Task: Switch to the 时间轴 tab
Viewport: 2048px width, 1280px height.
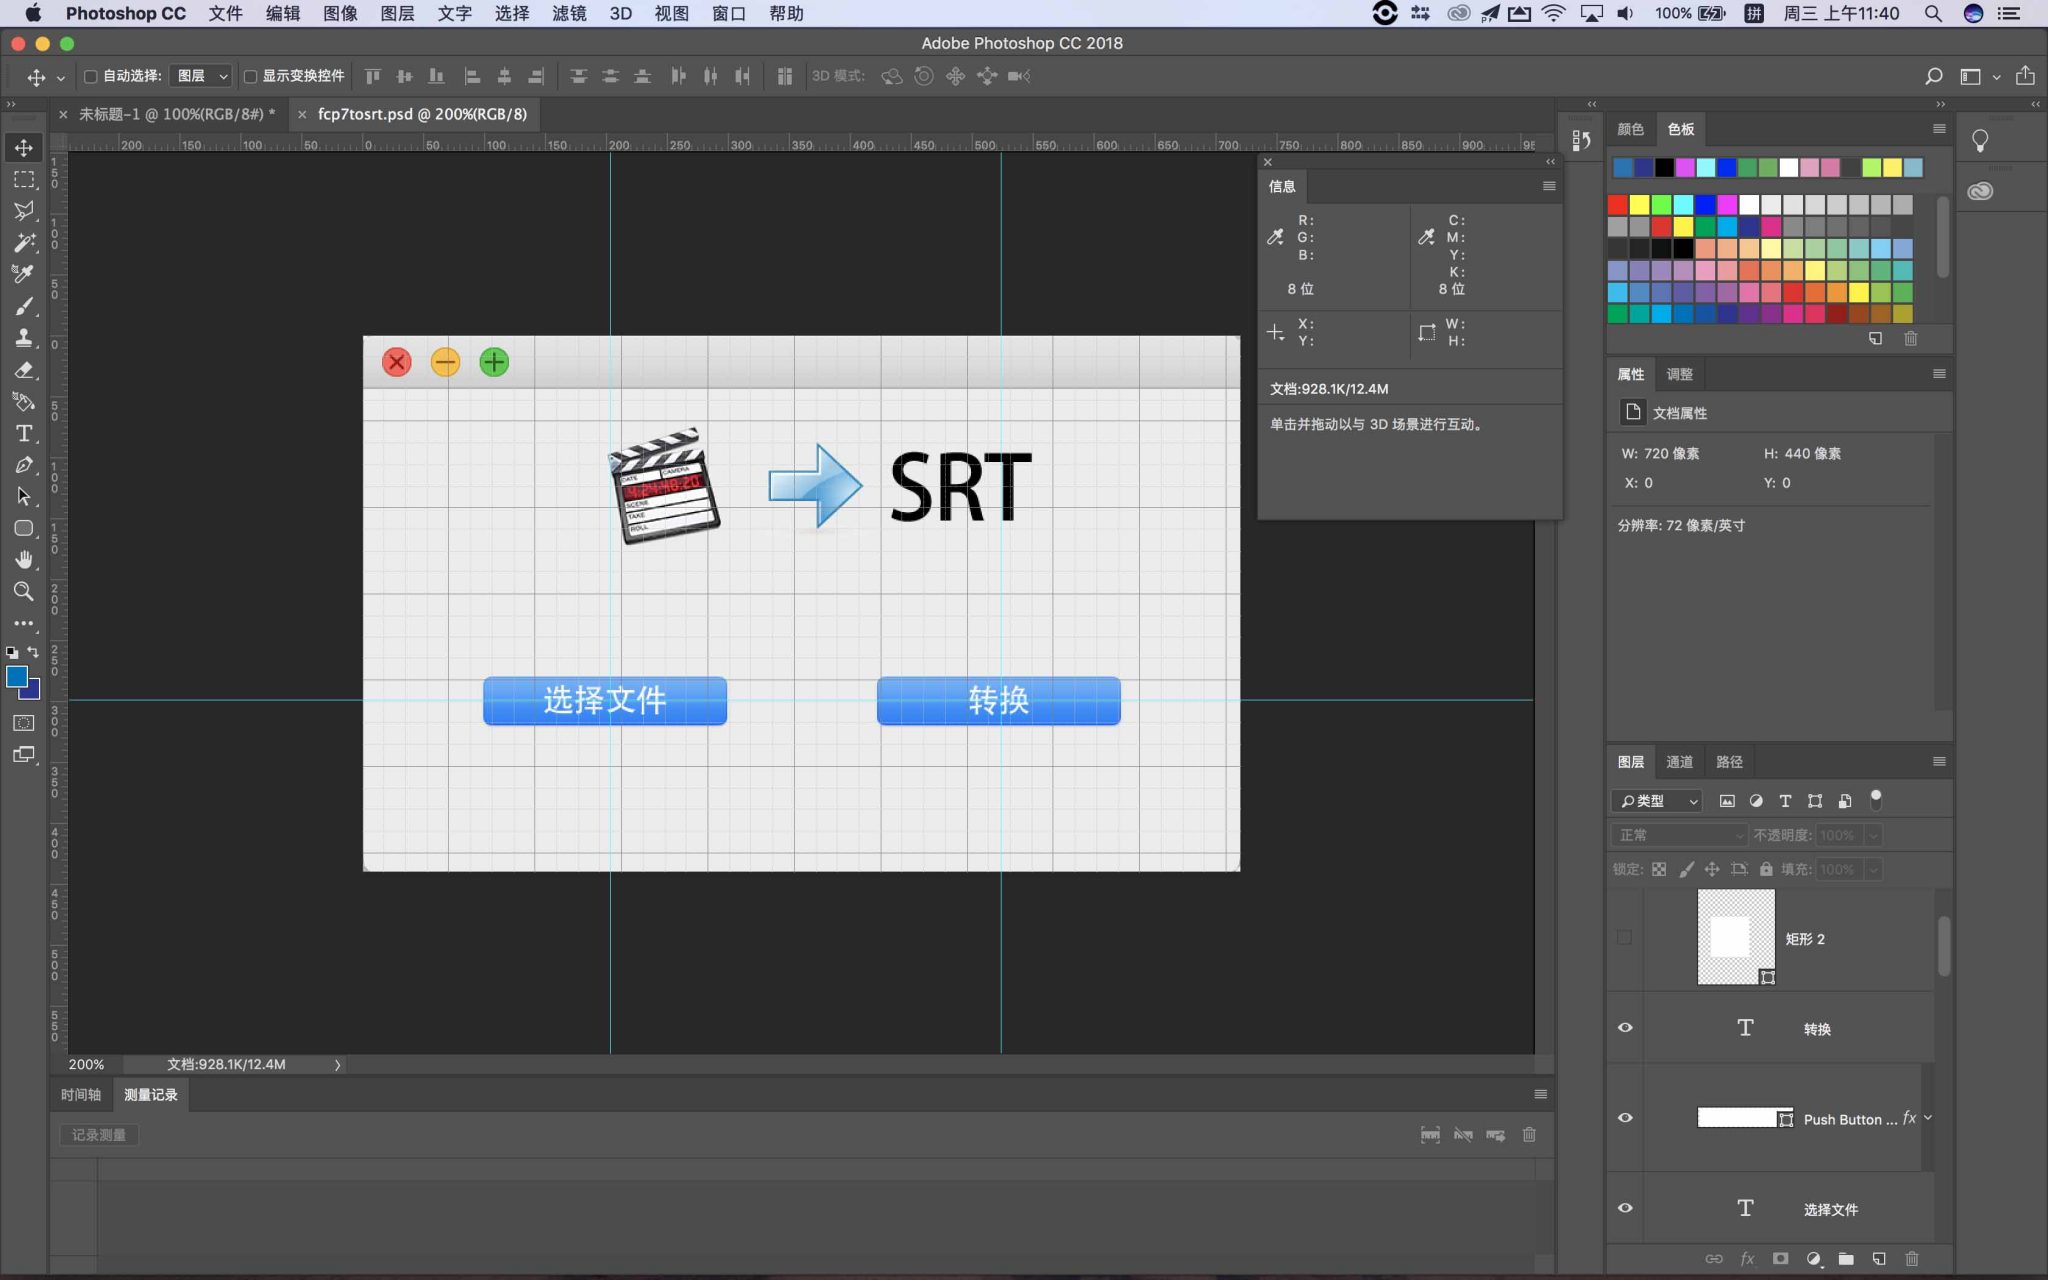Action: pyautogui.click(x=81, y=1095)
